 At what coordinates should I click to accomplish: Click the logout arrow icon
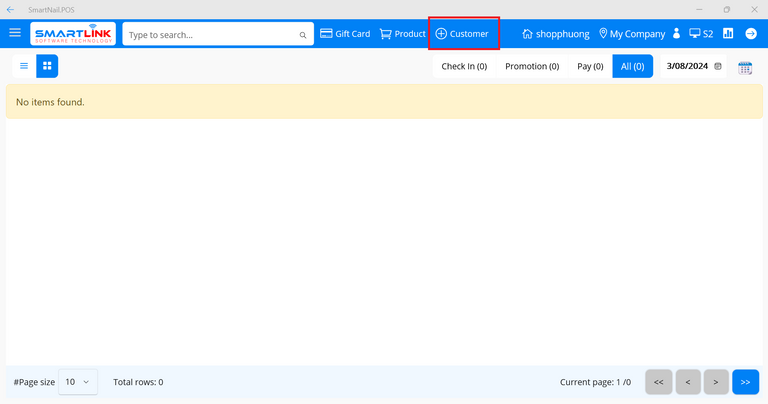tap(751, 33)
